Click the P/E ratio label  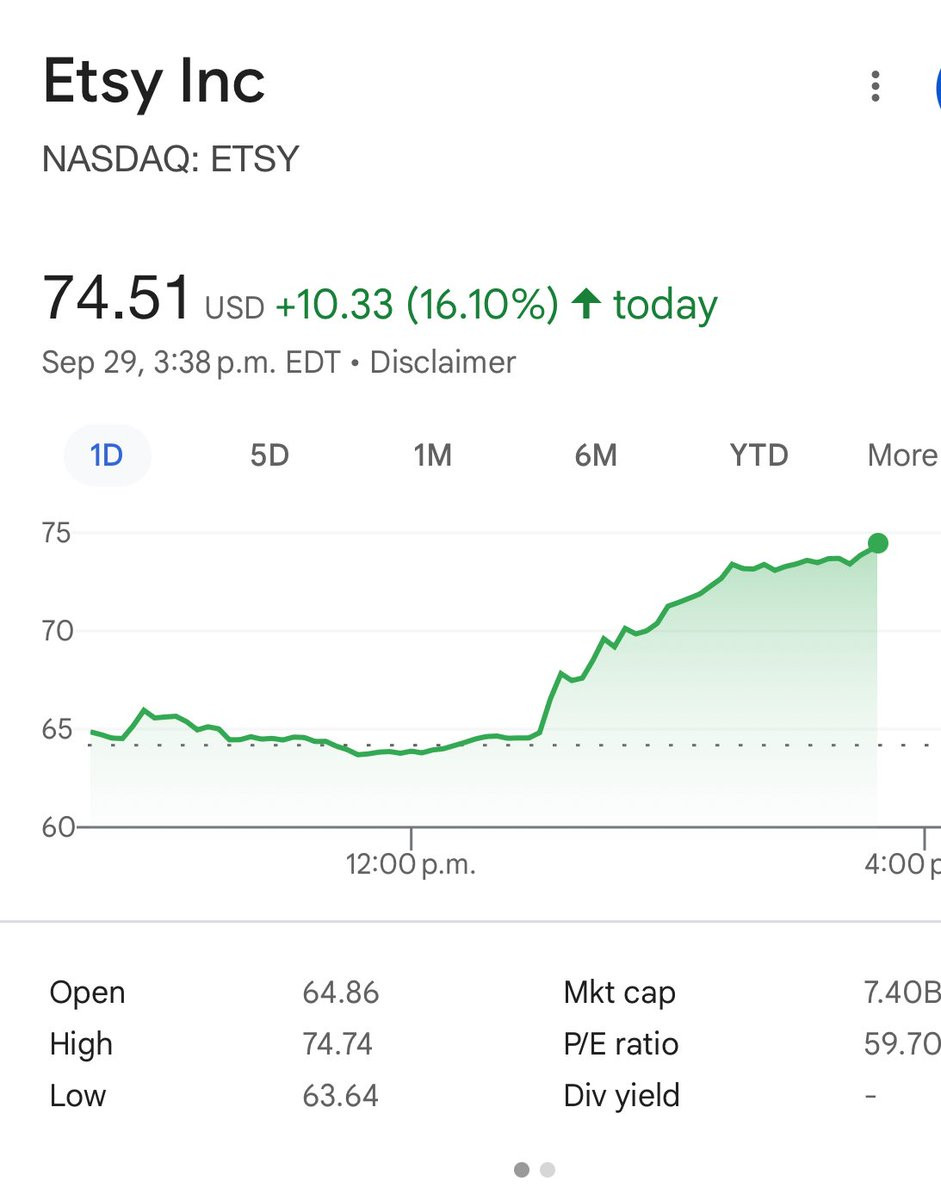(620, 1044)
